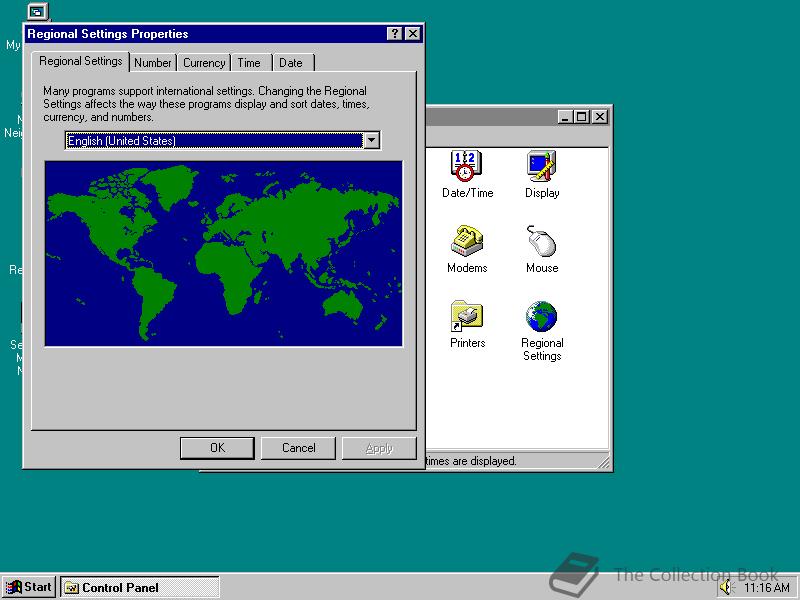Switch to the Date tab
Screen dimensions: 800x600
coord(291,63)
